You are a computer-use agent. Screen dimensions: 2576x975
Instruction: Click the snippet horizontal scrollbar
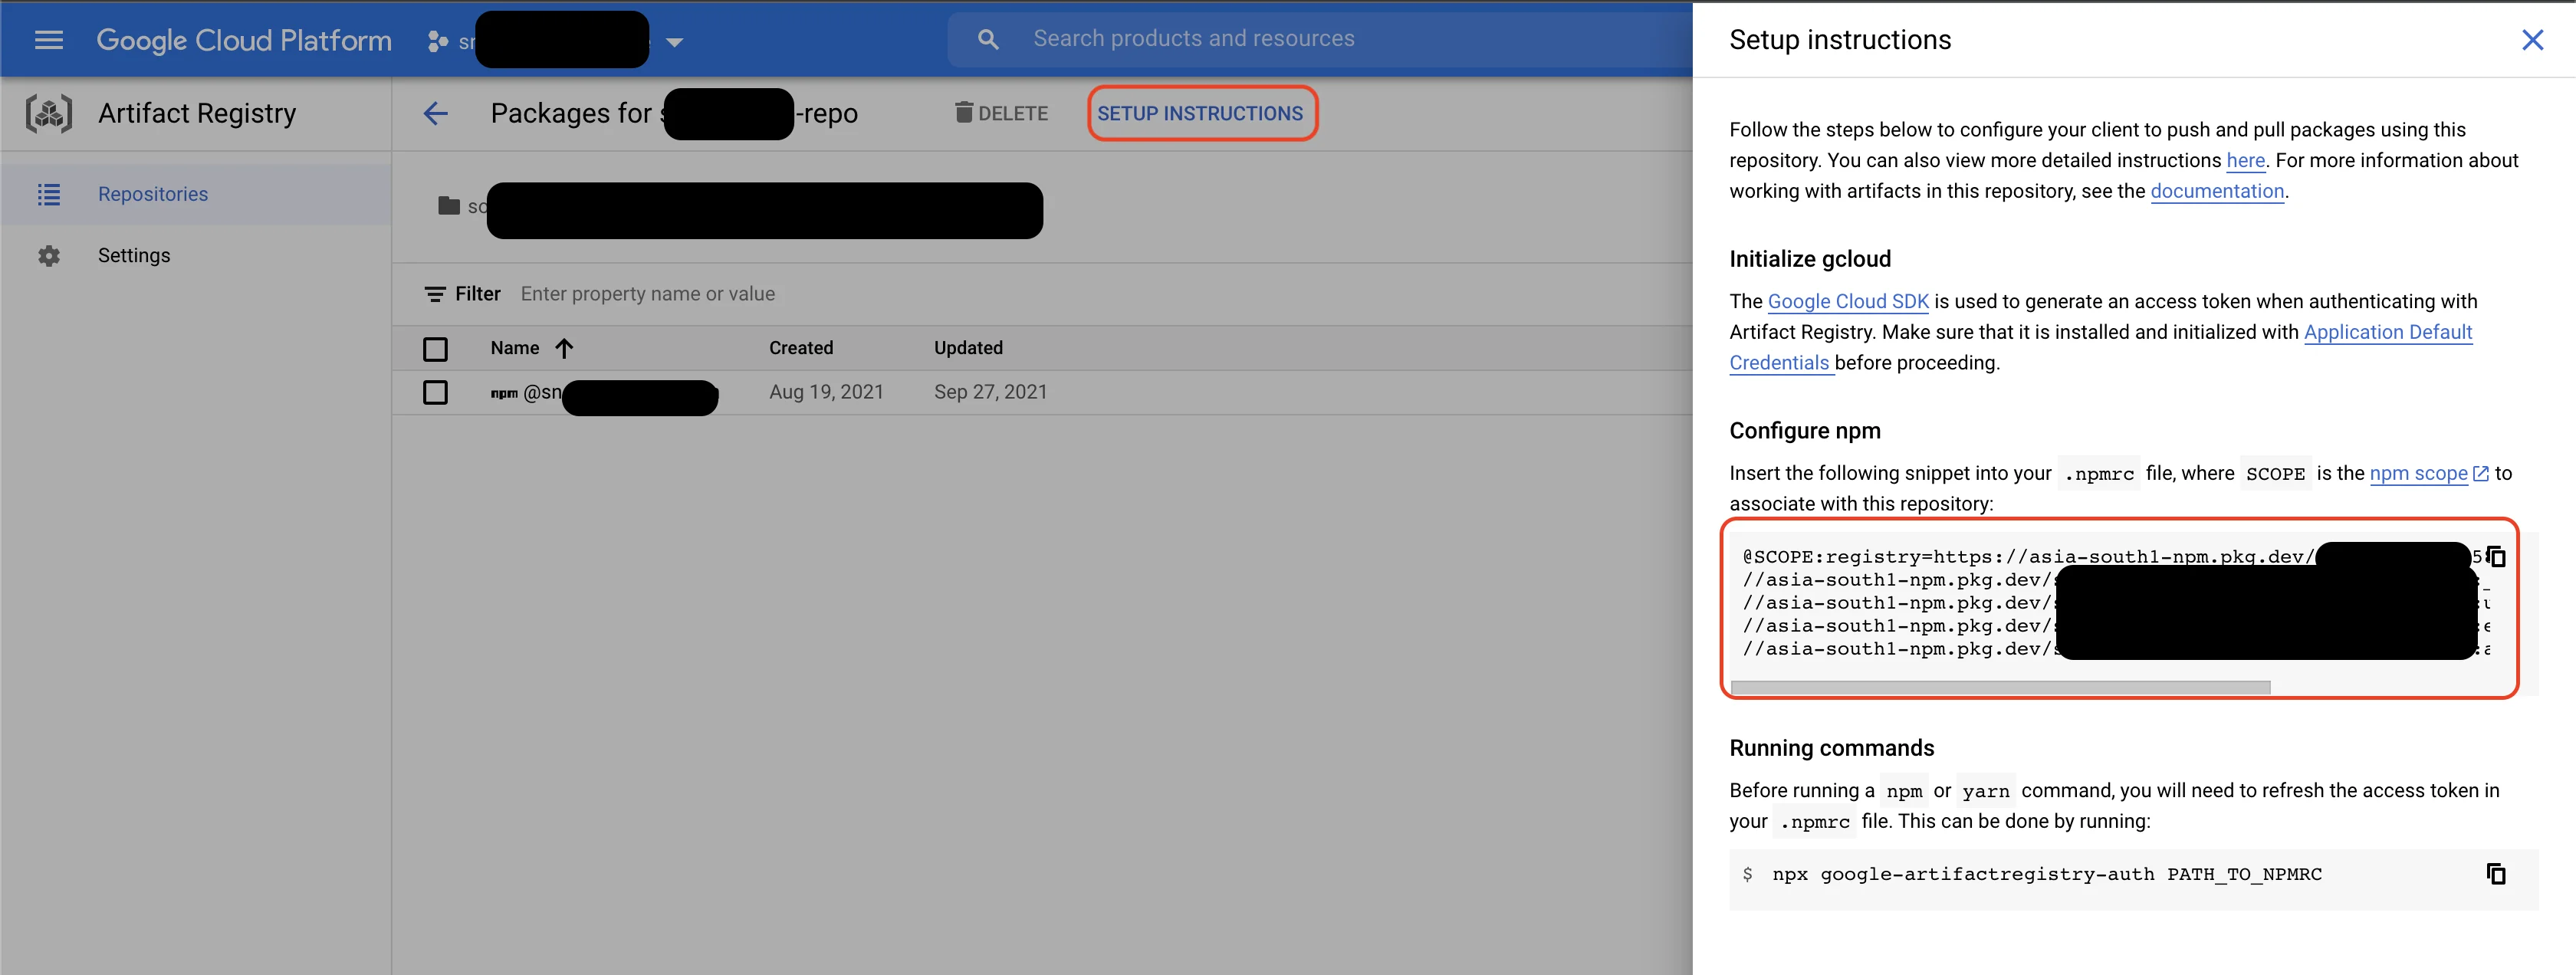pos(2000,687)
